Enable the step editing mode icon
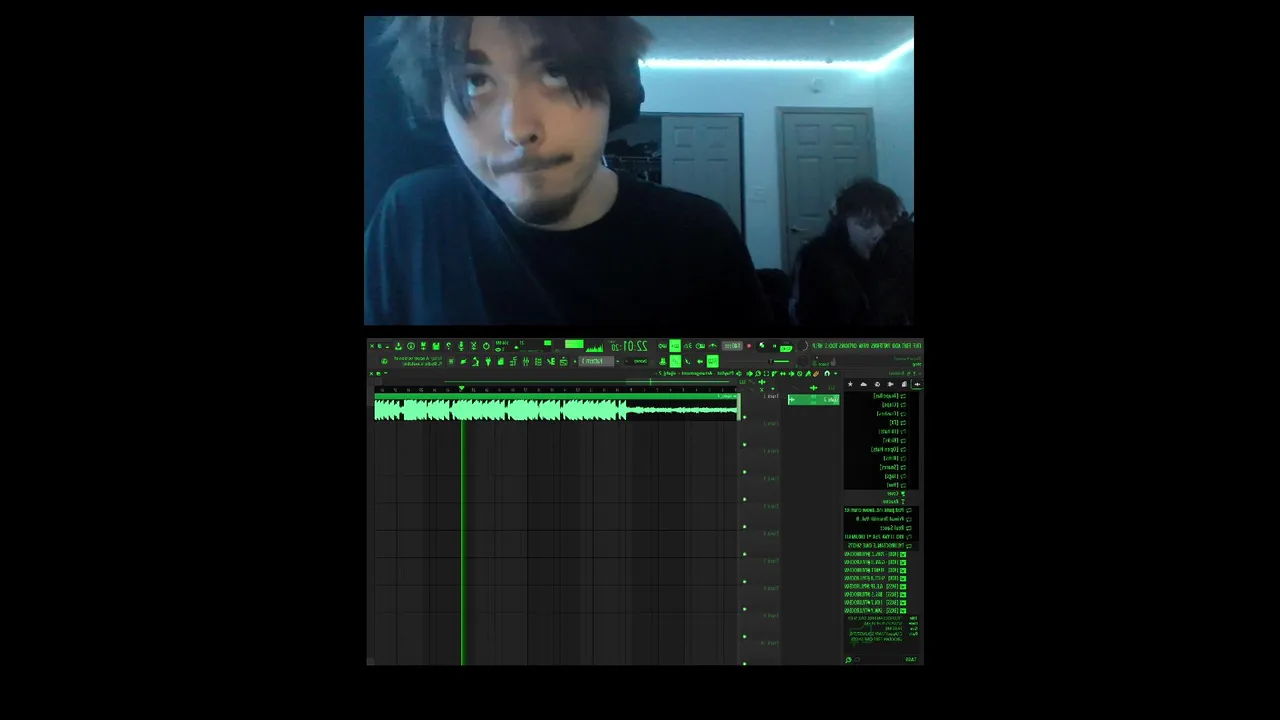1280x720 pixels. tap(688, 361)
